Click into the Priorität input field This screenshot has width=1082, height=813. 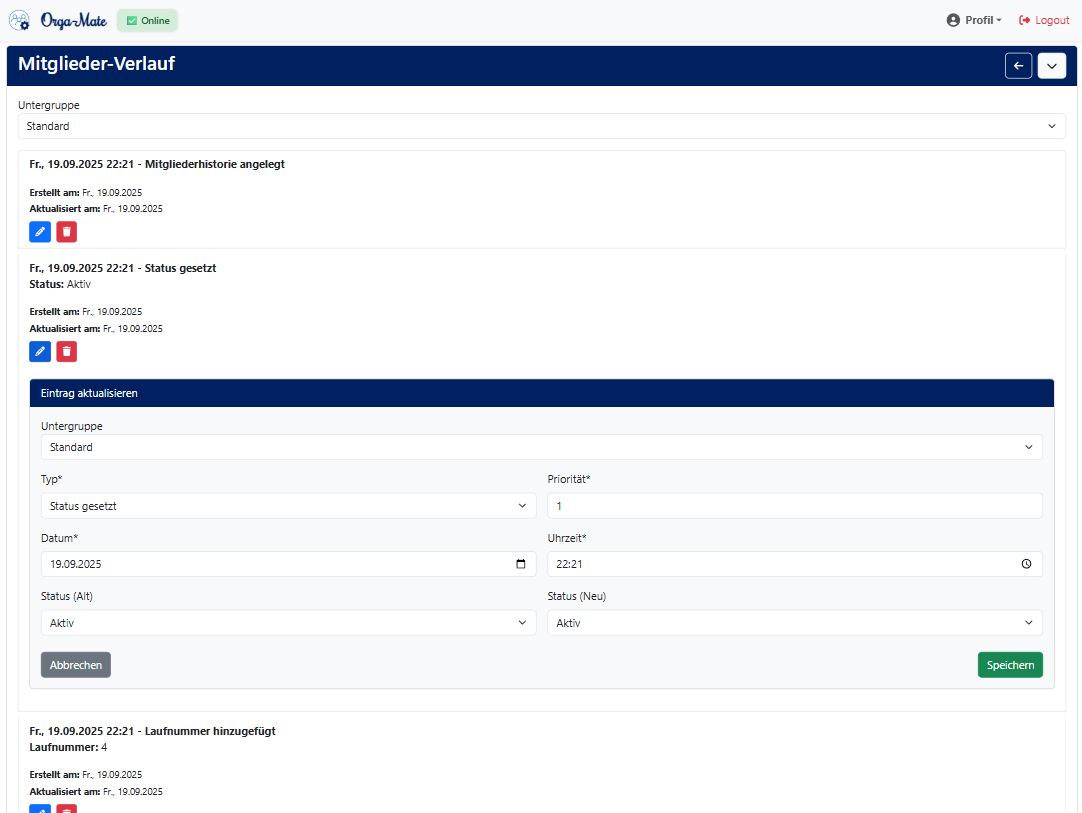click(794, 506)
